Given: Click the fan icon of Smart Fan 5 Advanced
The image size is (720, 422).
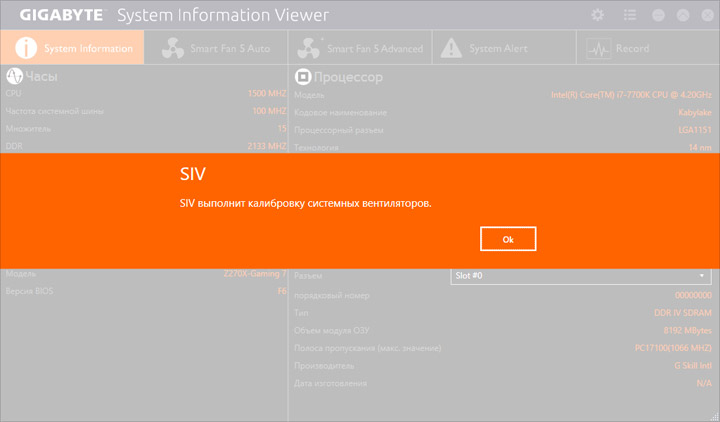Looking at the screenshot, I should (x=309, y=48).
